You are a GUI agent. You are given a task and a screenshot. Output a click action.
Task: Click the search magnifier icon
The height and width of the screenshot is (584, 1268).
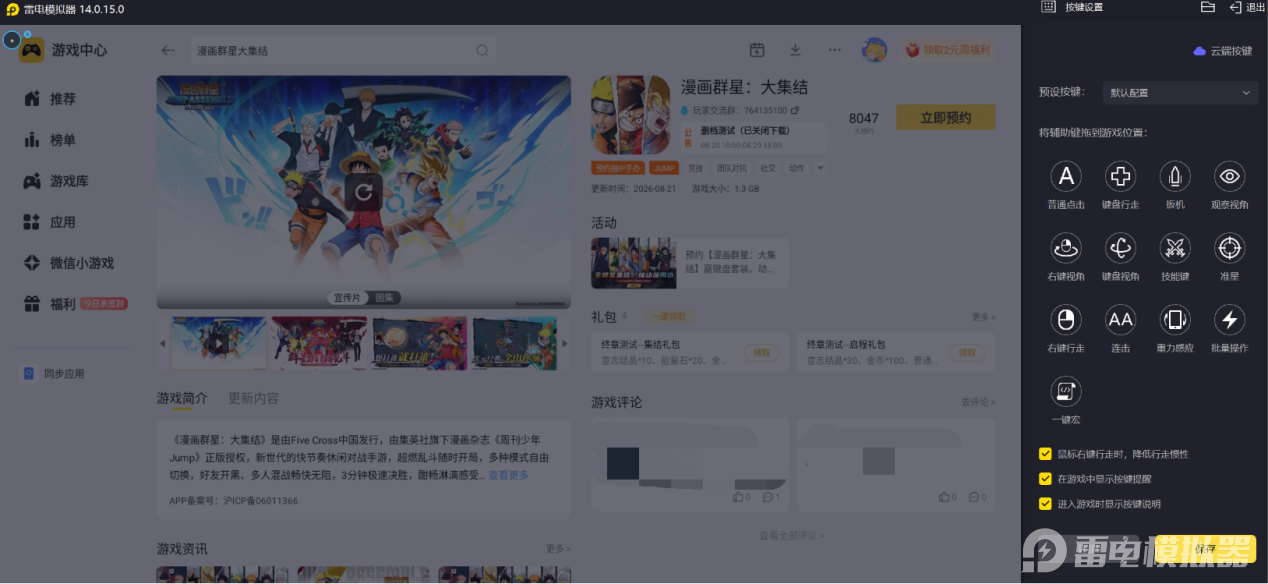(x=482, y=50)
